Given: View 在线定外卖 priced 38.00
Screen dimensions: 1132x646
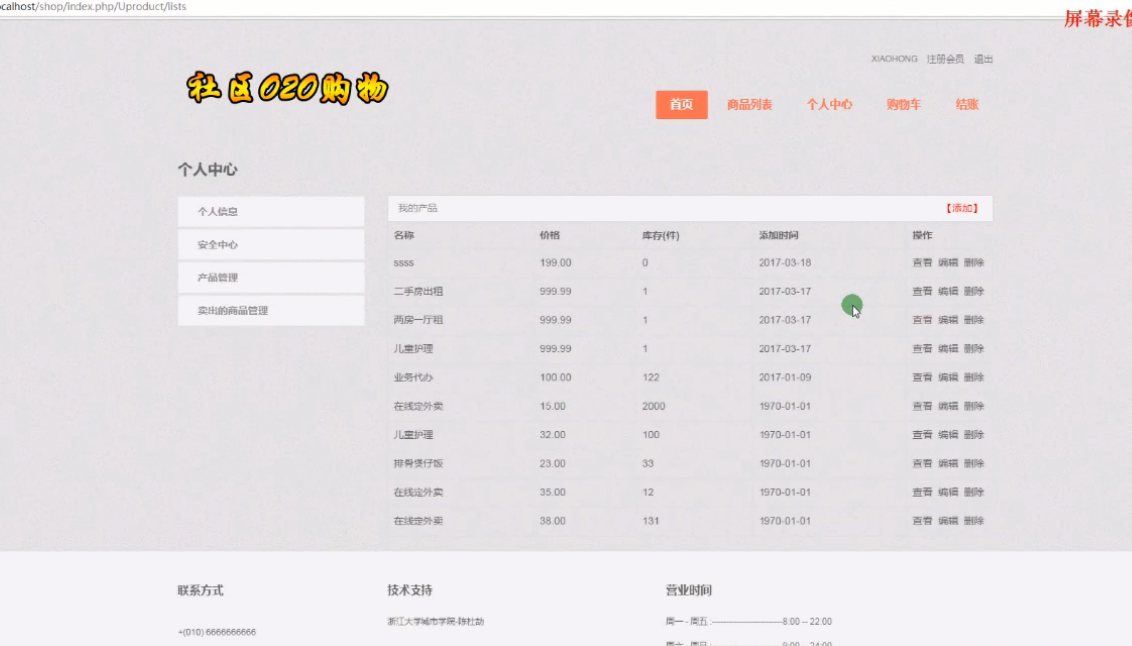Looking at the screenshot, I should pyautogui.click(x=922, y=520).
